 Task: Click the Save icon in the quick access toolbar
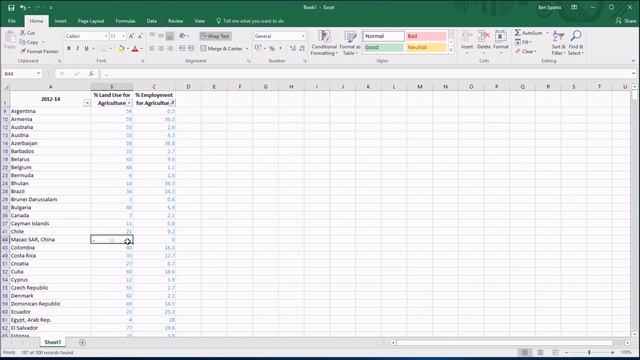click(11, 8)
